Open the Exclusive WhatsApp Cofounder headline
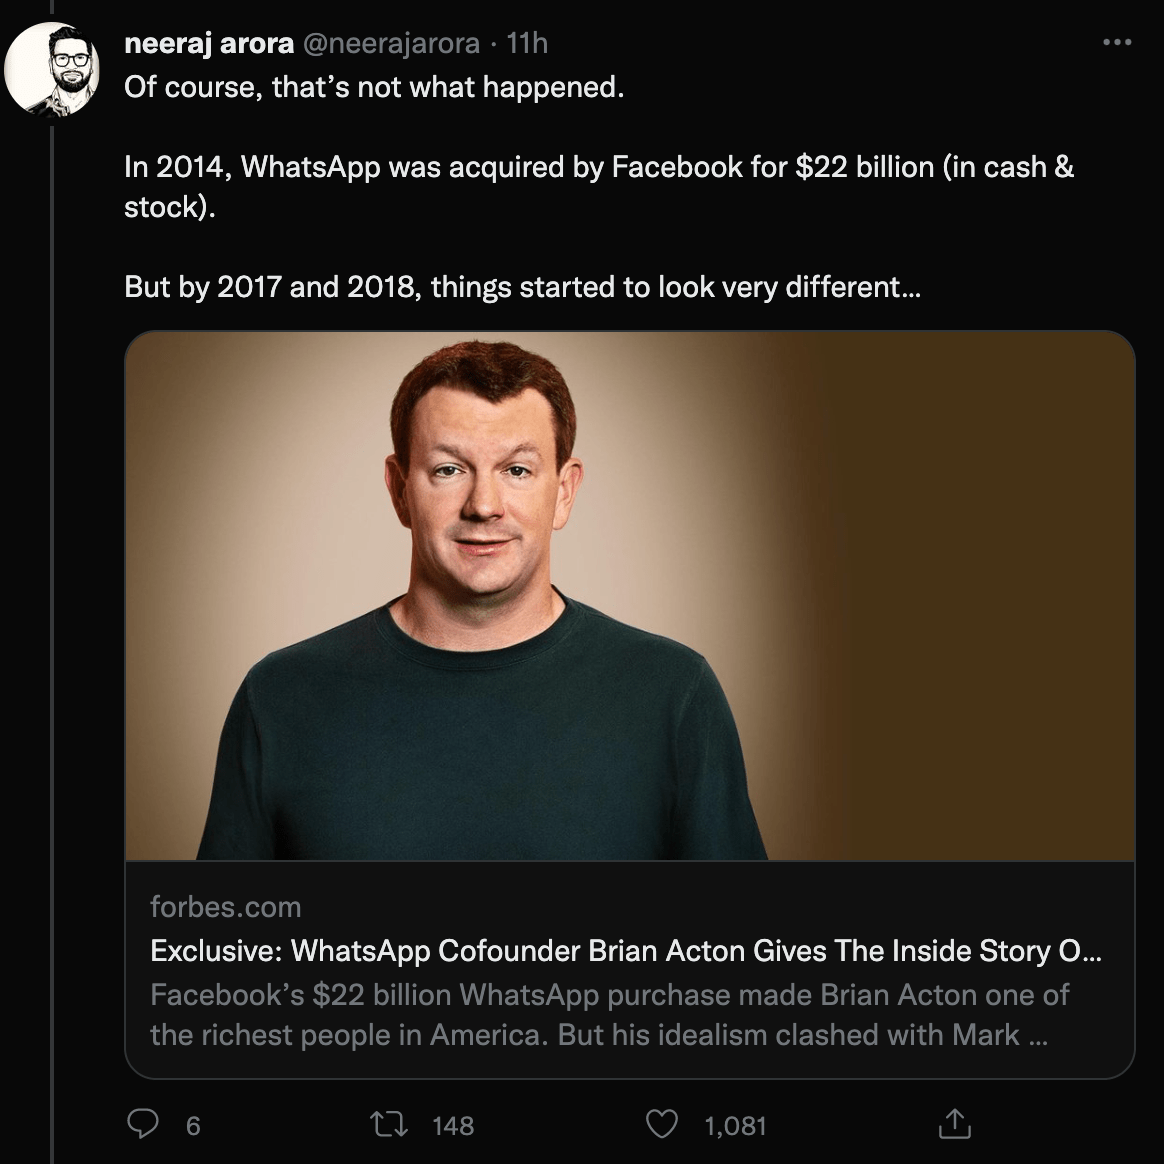The width and height of the screenshot is (1164, 1164). [626, 950]
